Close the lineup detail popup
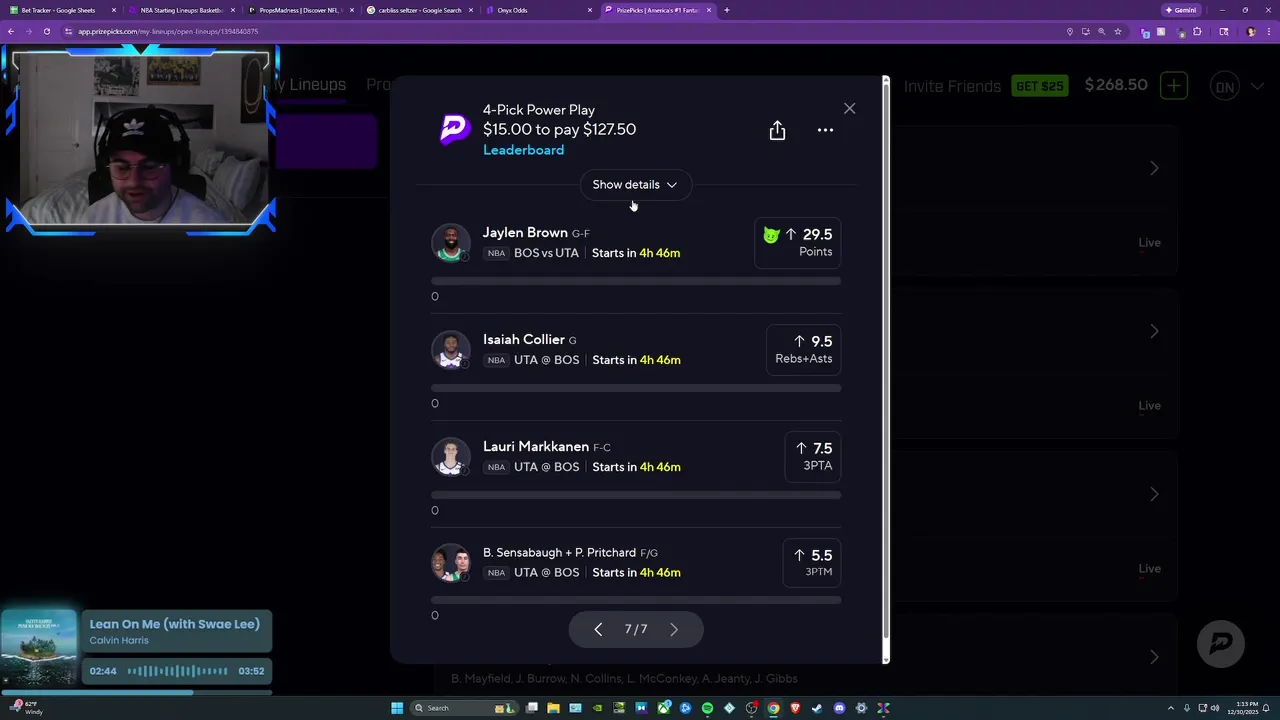1280x720 pixels. [849, 108]
